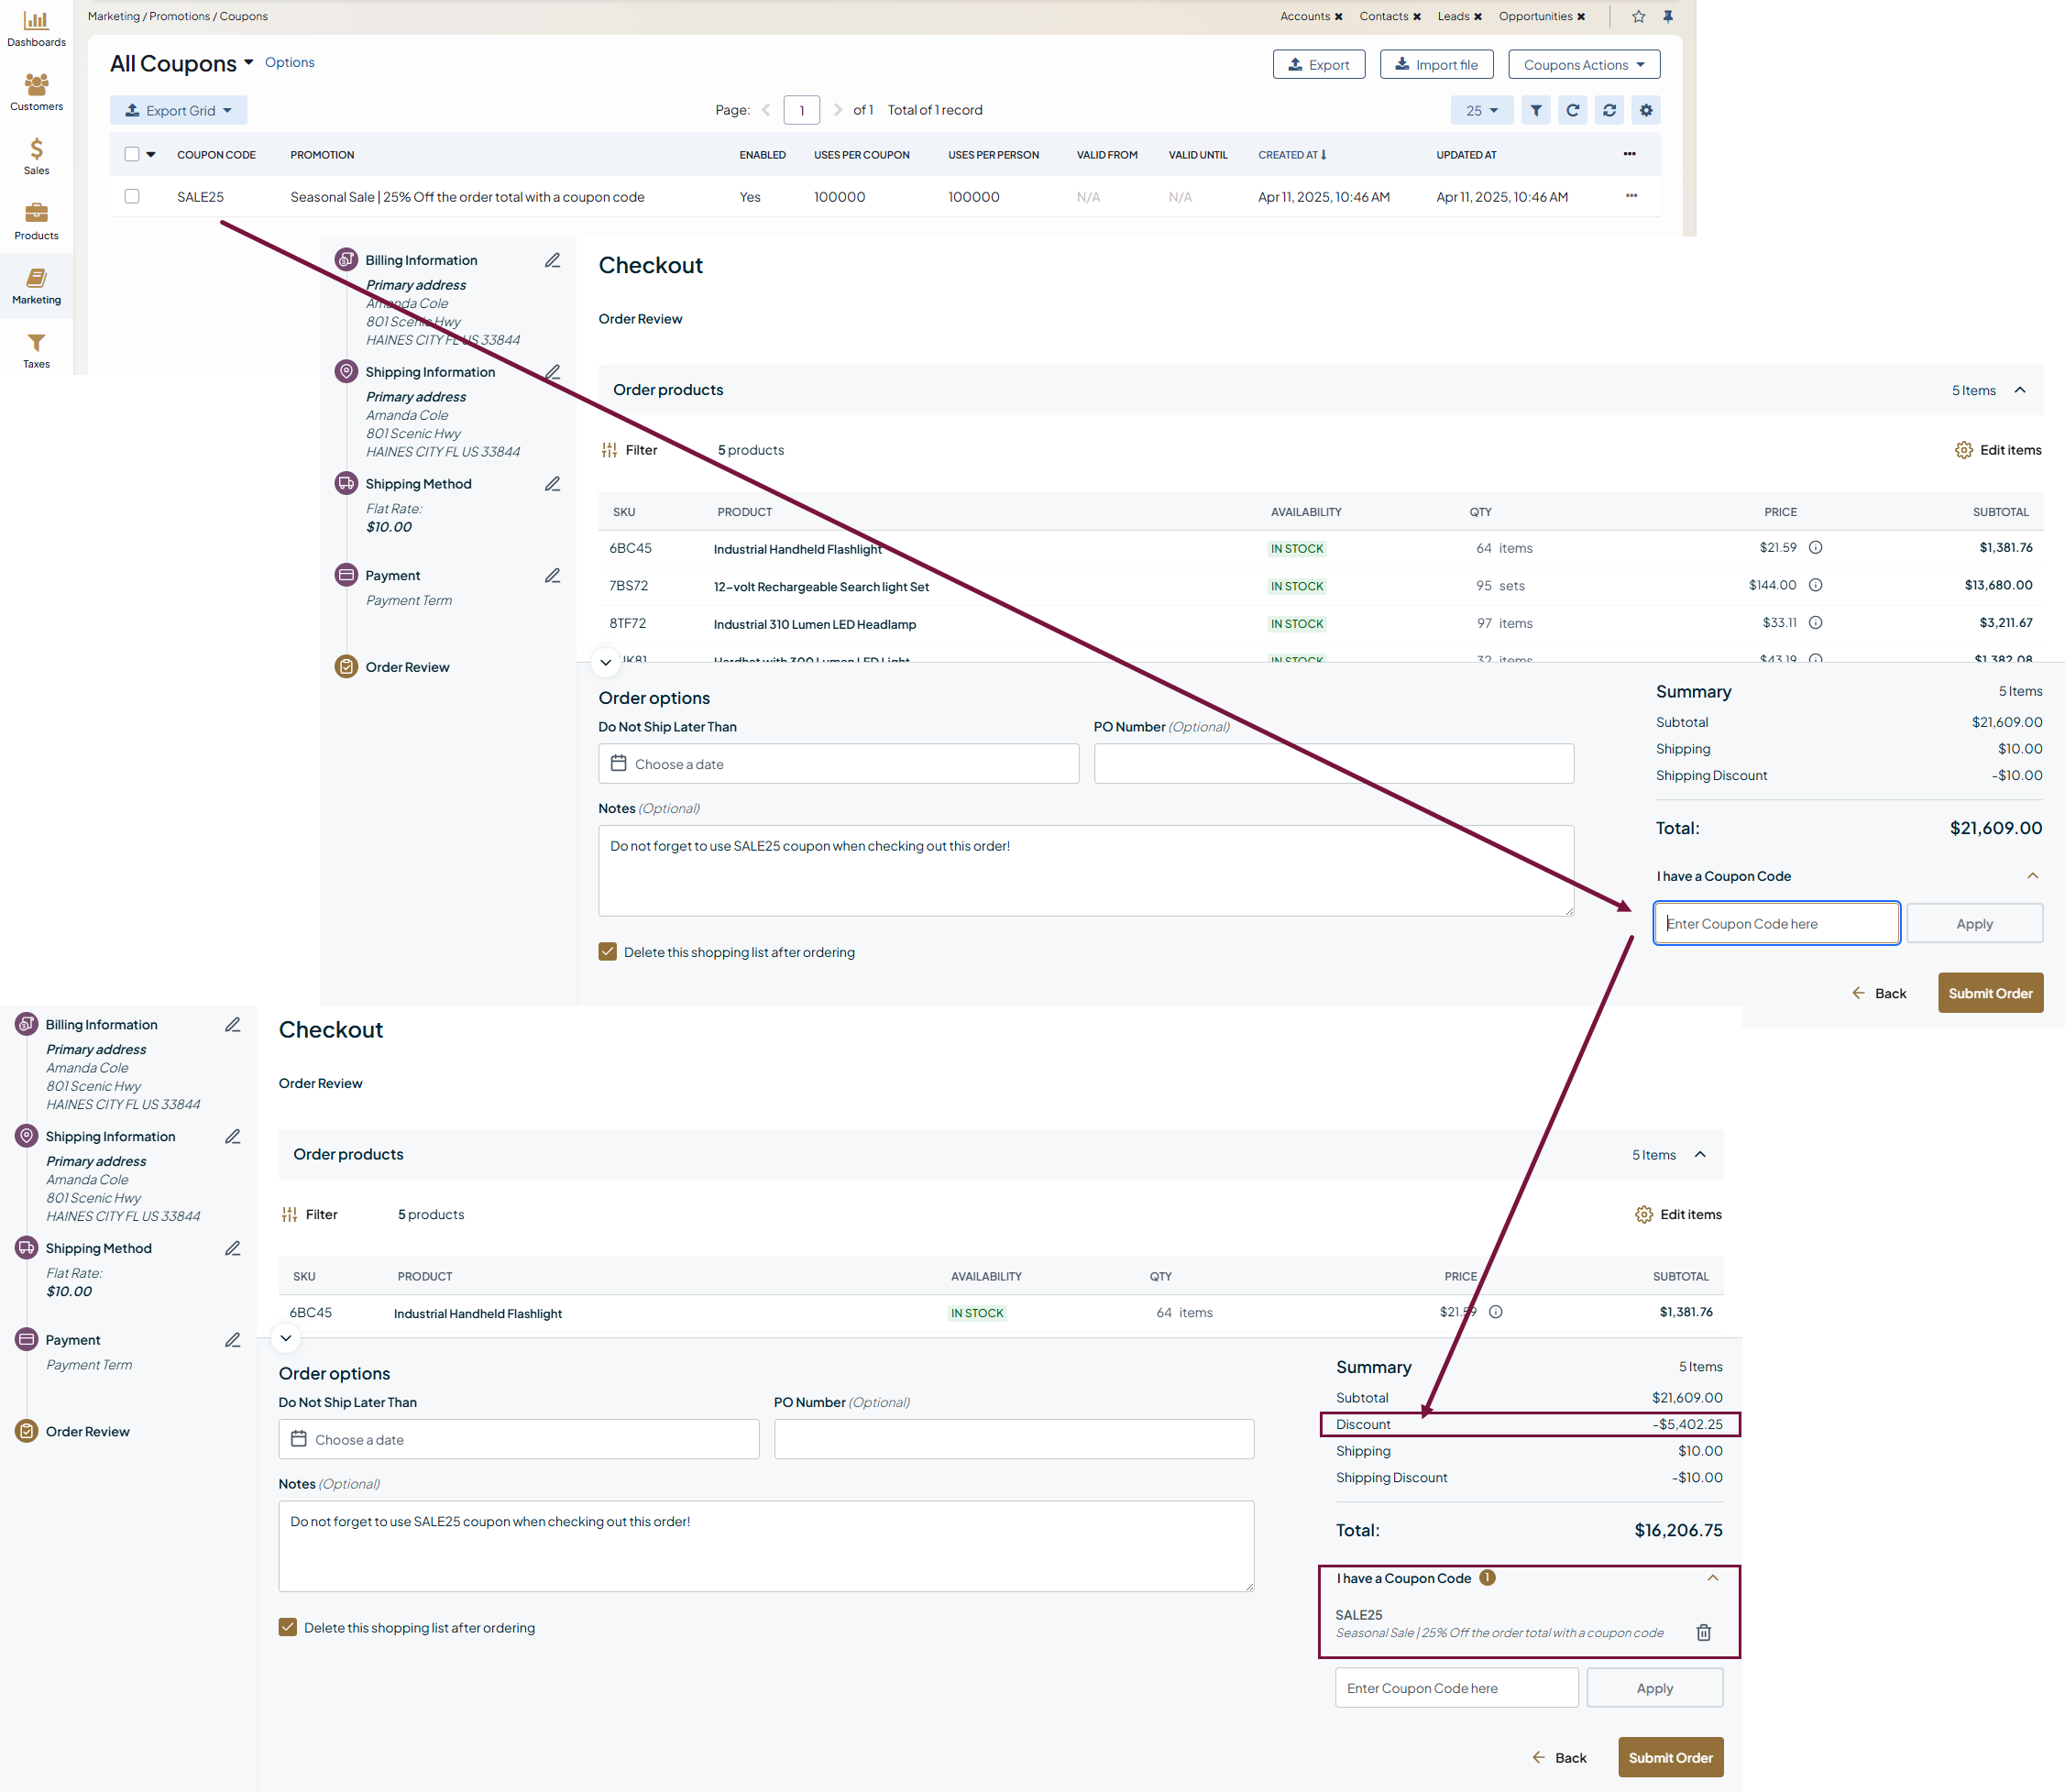The height and width of the screenshot is (1792, 2065).
Task: Collapse the I have a Coupon Code section
Action: pyautogui.click(x=2032, y=876)
